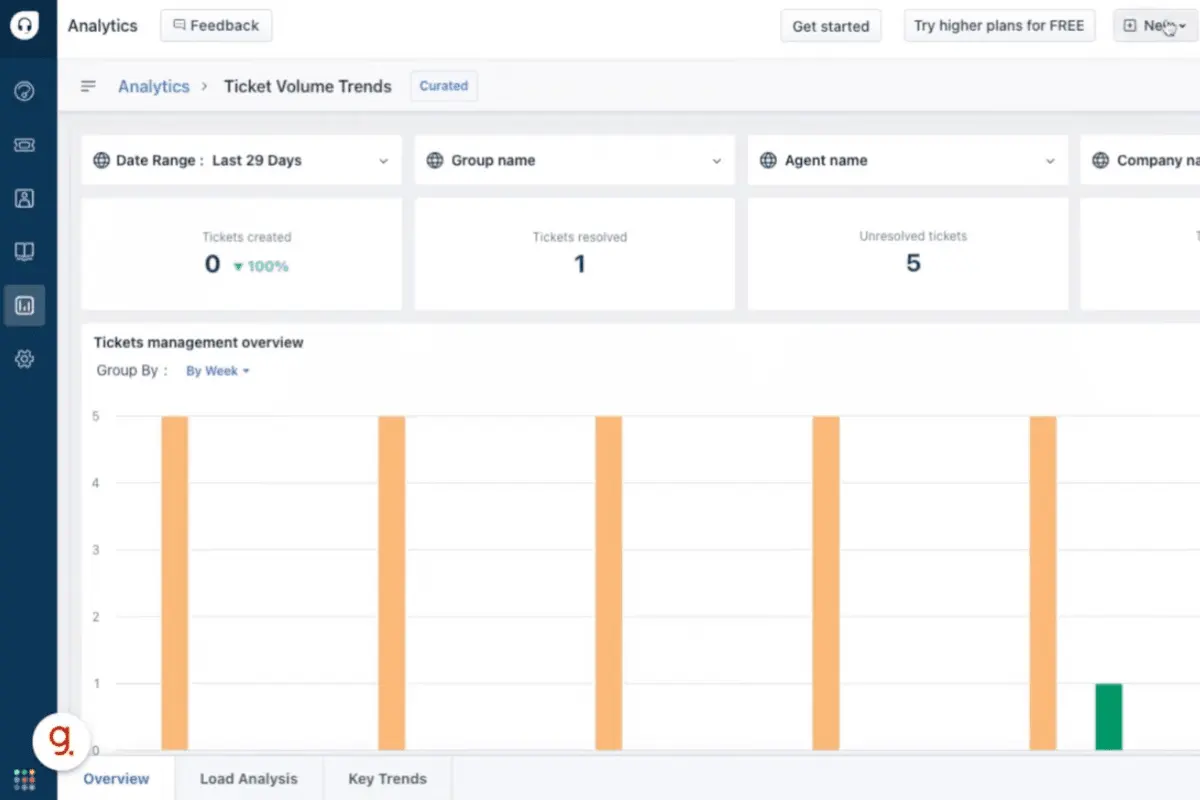Open the Solutions book icon in sidebar
Image resolution: width=1200 pixels, height=800 pixels.
25,252
